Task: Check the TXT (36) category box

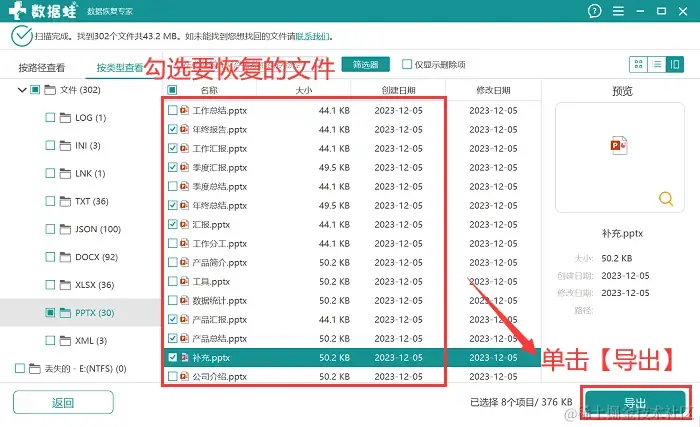Action: pyautogui.click(x=50, y=201)
